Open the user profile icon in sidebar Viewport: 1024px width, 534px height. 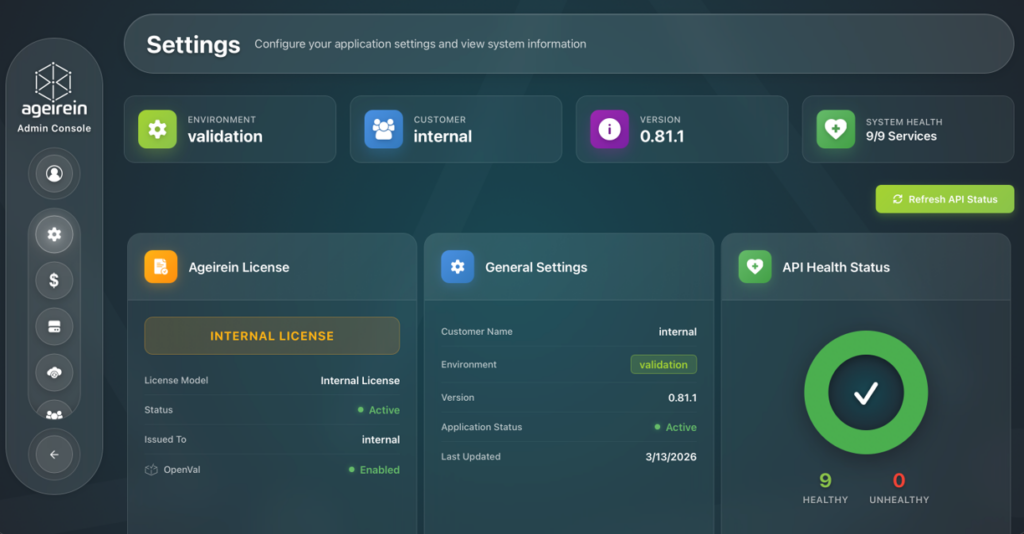(x=54, y=173)
